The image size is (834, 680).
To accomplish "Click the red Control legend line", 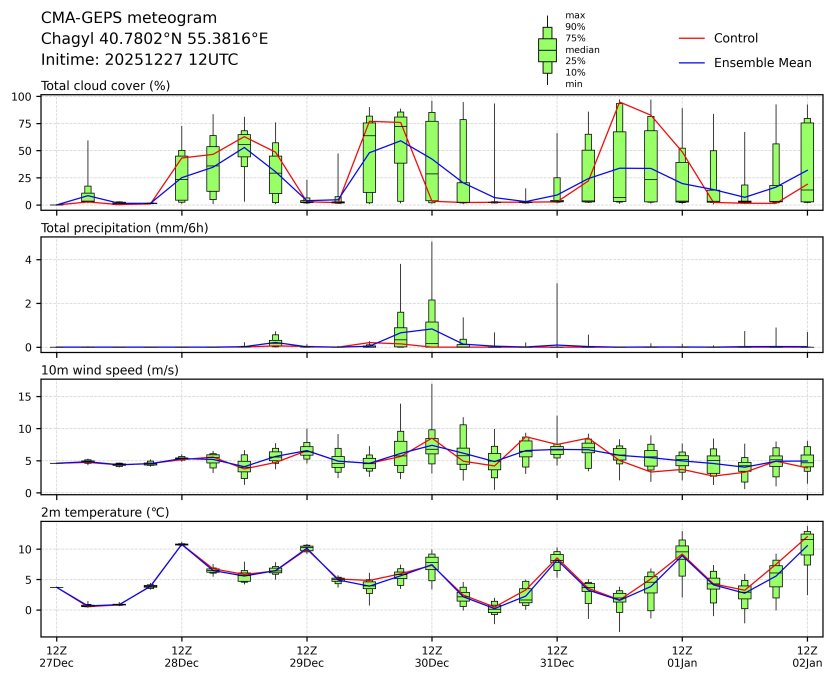I will tap(692, 38).
